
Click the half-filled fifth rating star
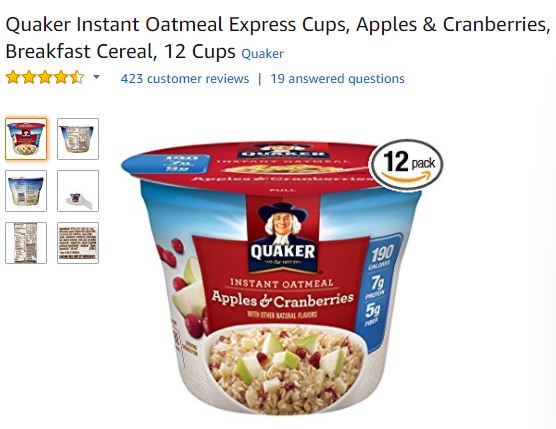tap(77, 77)
